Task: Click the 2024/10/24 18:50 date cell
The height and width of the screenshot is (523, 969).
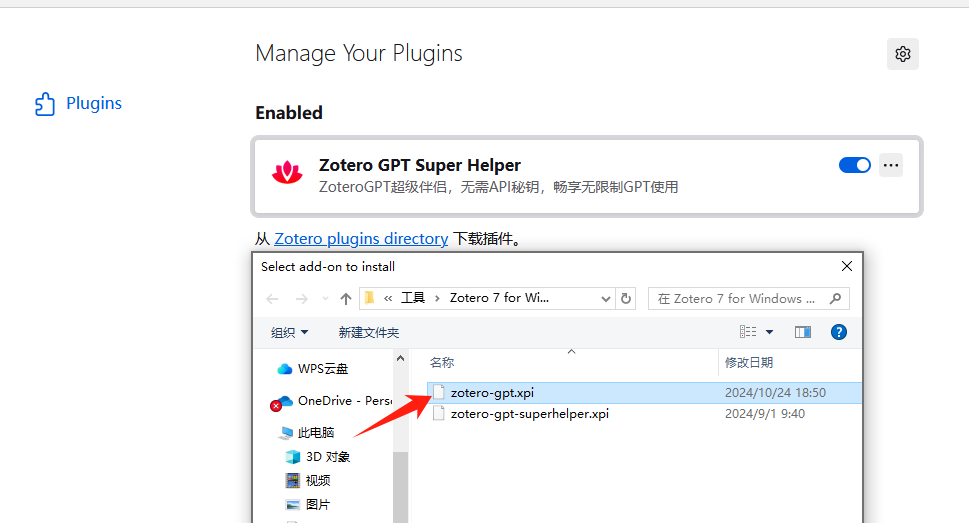Action: (x=775, y=393)
